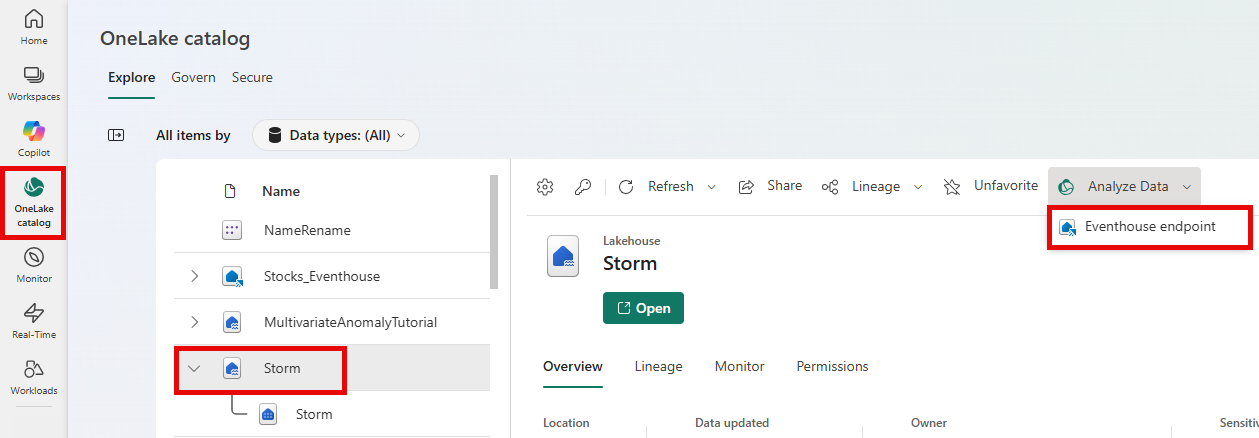Viewport: 1259px width, 438px height.
Task: Switch to the Govern tab
Action: click(x=193, y=77)
